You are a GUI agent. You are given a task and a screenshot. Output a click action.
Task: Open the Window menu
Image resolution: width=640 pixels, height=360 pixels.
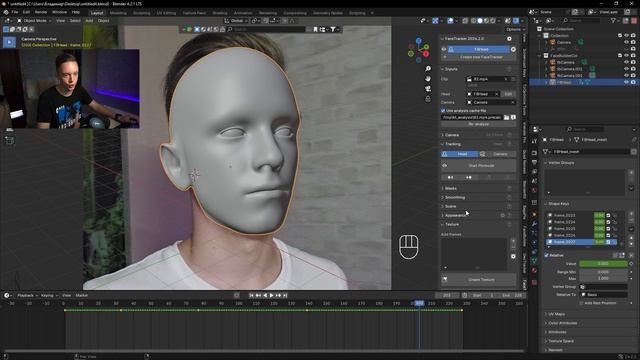coord(60,12)
